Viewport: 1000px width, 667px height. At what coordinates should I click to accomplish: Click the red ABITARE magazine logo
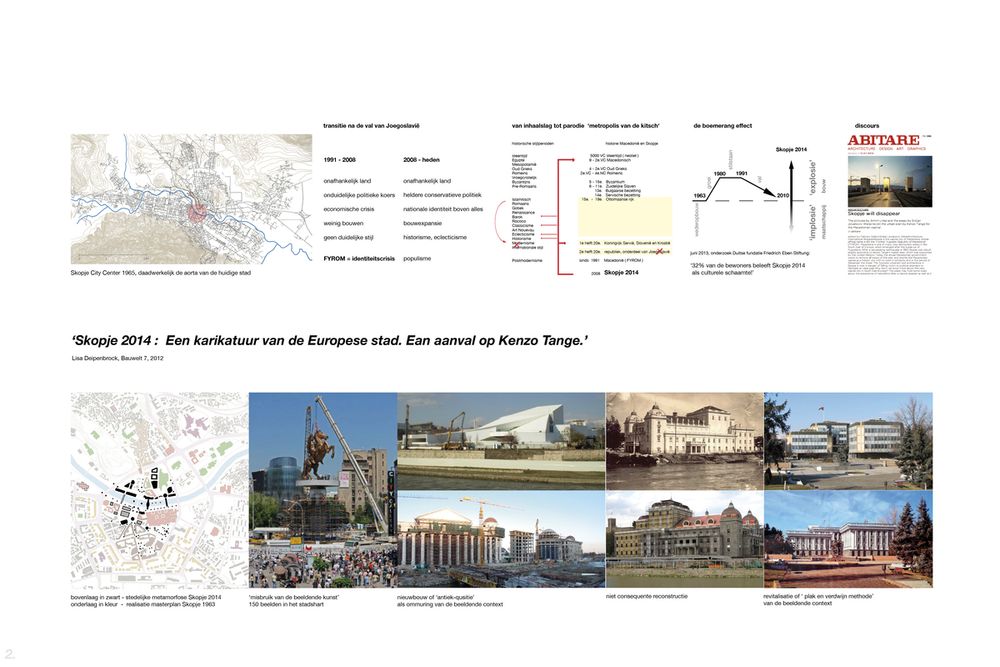click(x=884, y=140)
